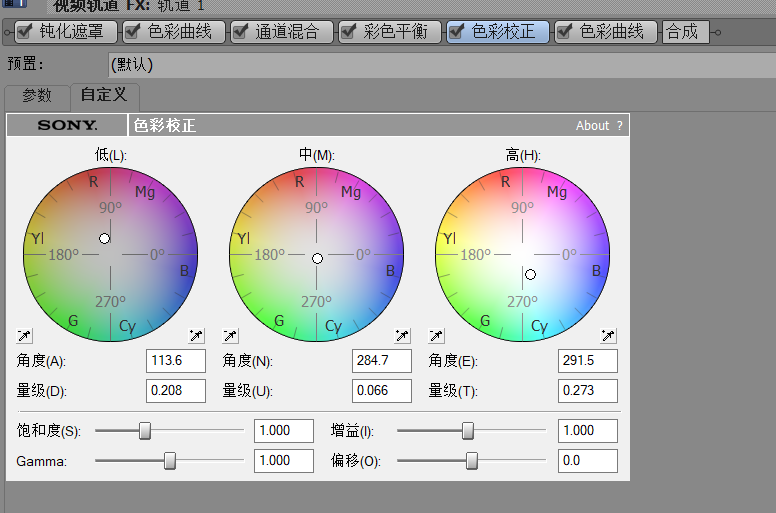
Task: Click the 低(L) color wheel handle
Action: 104,239
